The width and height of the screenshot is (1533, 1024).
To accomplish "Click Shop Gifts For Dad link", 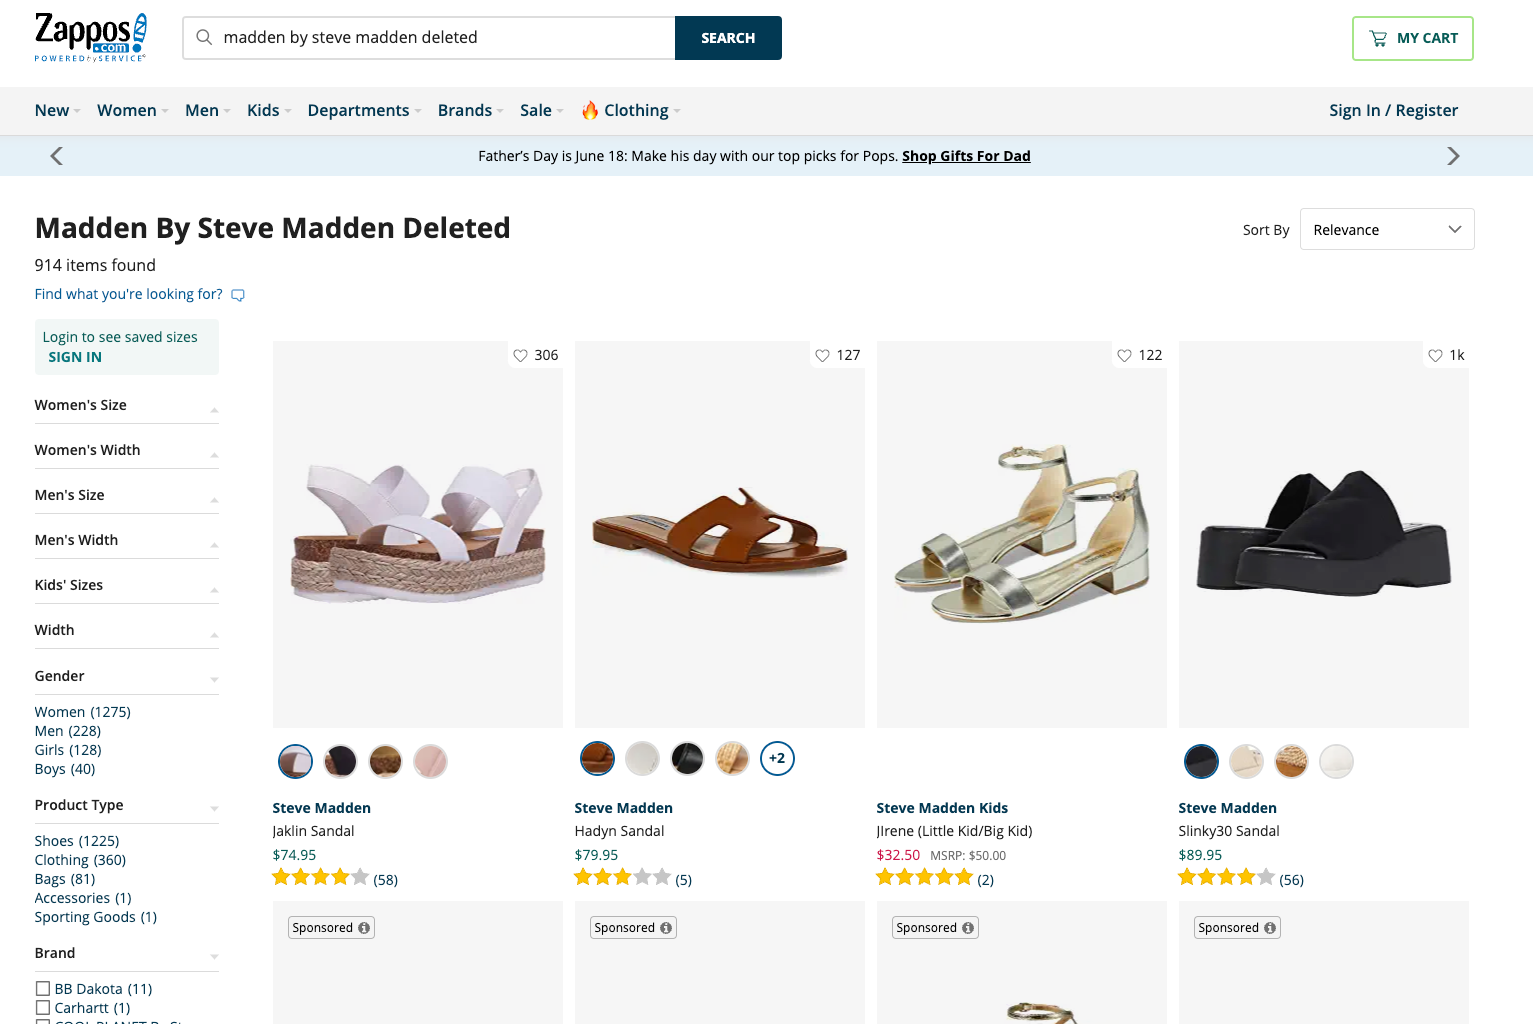I will pyautogui.click(x=965, y=156).
